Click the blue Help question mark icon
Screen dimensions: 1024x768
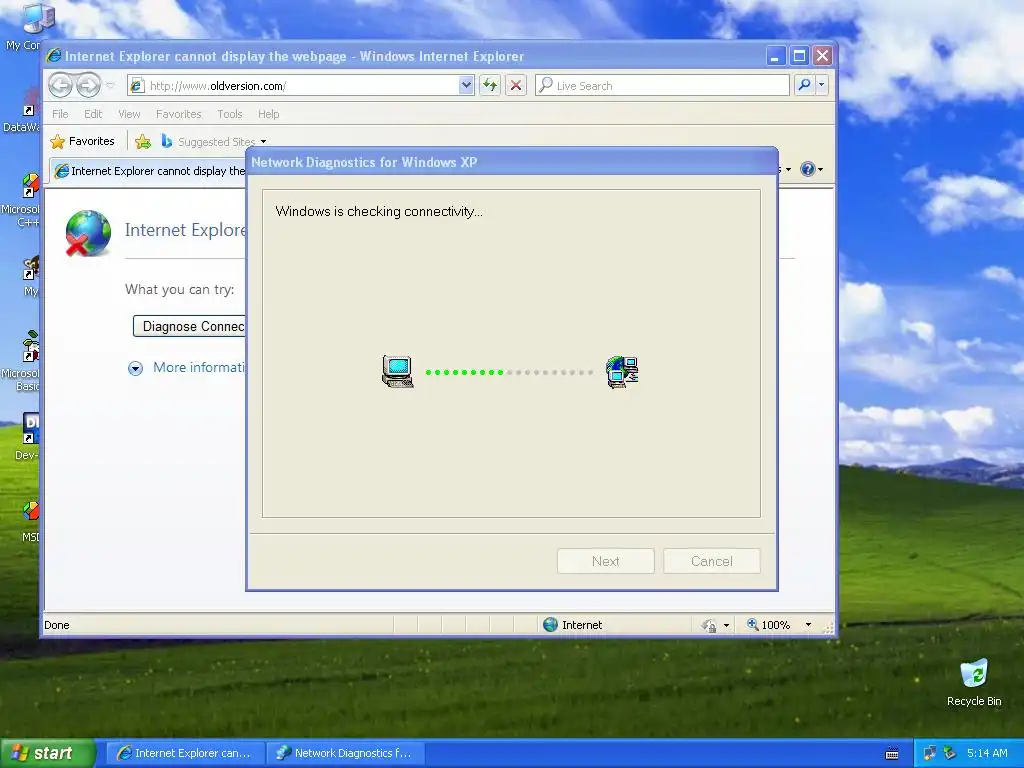click(807, 170)
